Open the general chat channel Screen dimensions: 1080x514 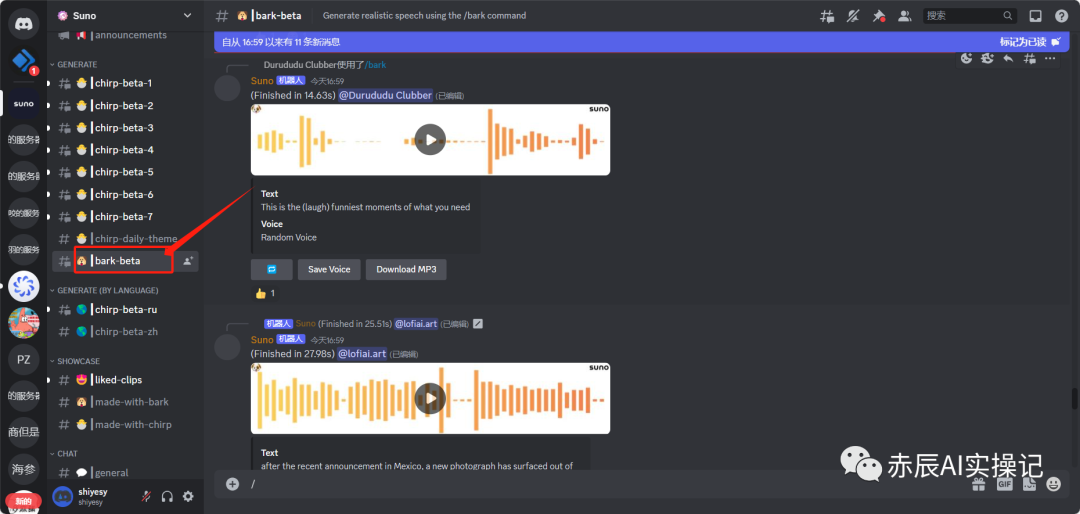point(125,473)
